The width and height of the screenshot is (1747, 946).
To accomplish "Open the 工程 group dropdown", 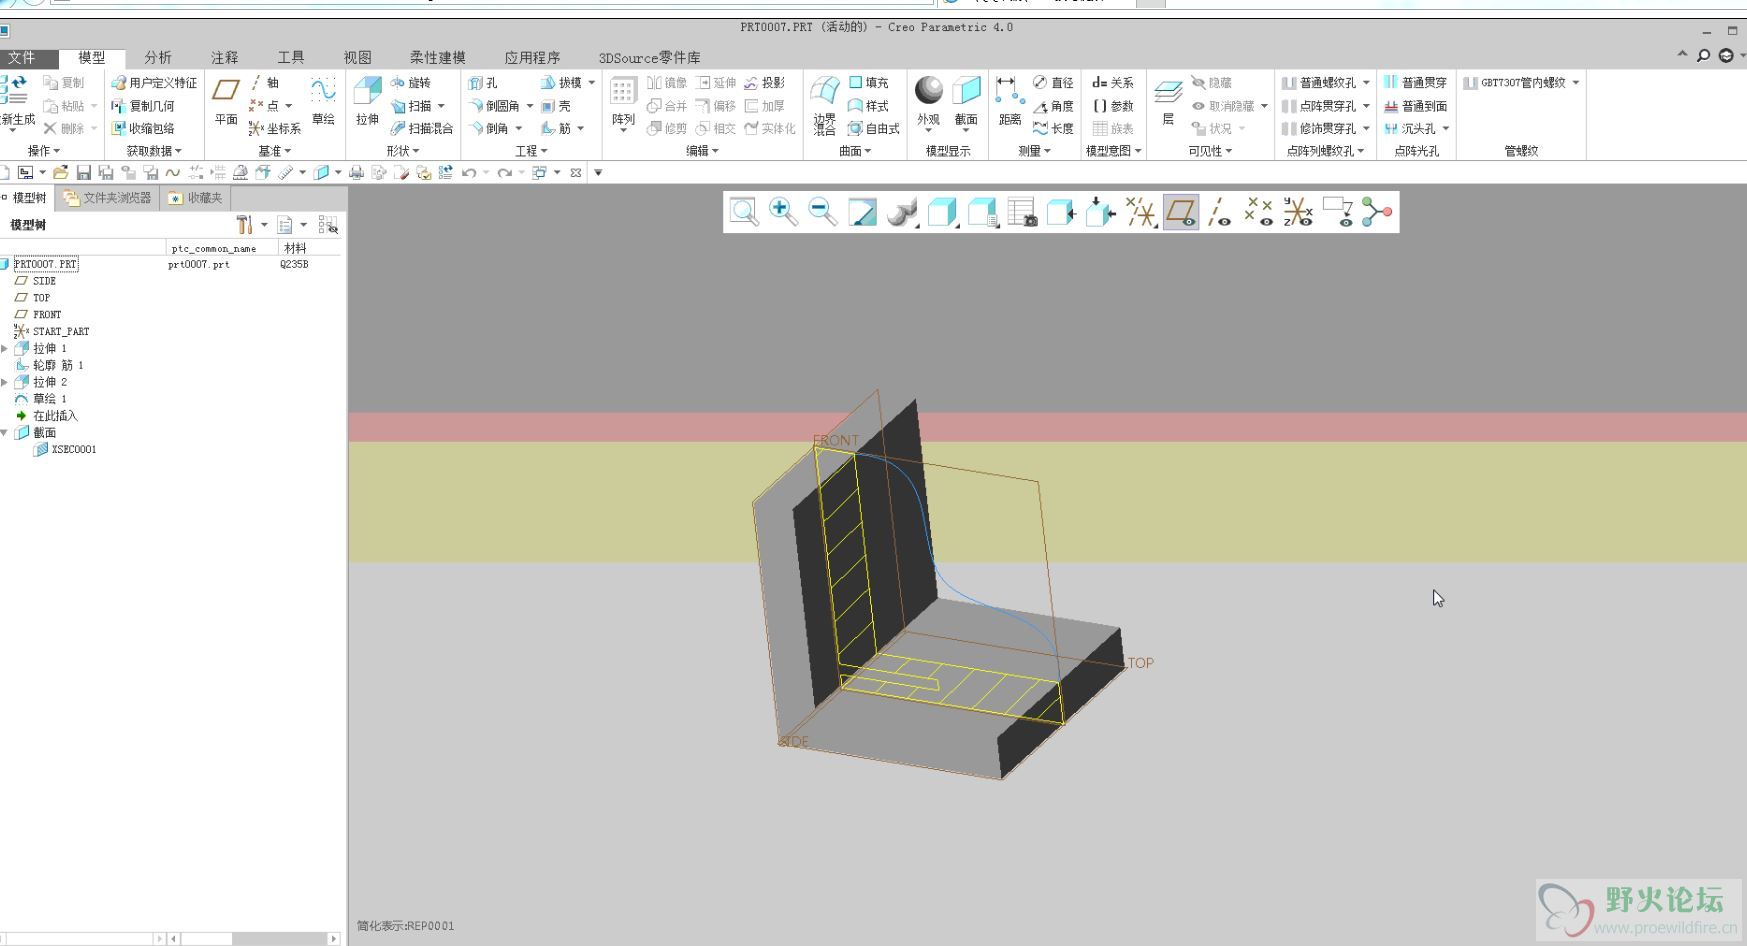I will click(531, 151).
